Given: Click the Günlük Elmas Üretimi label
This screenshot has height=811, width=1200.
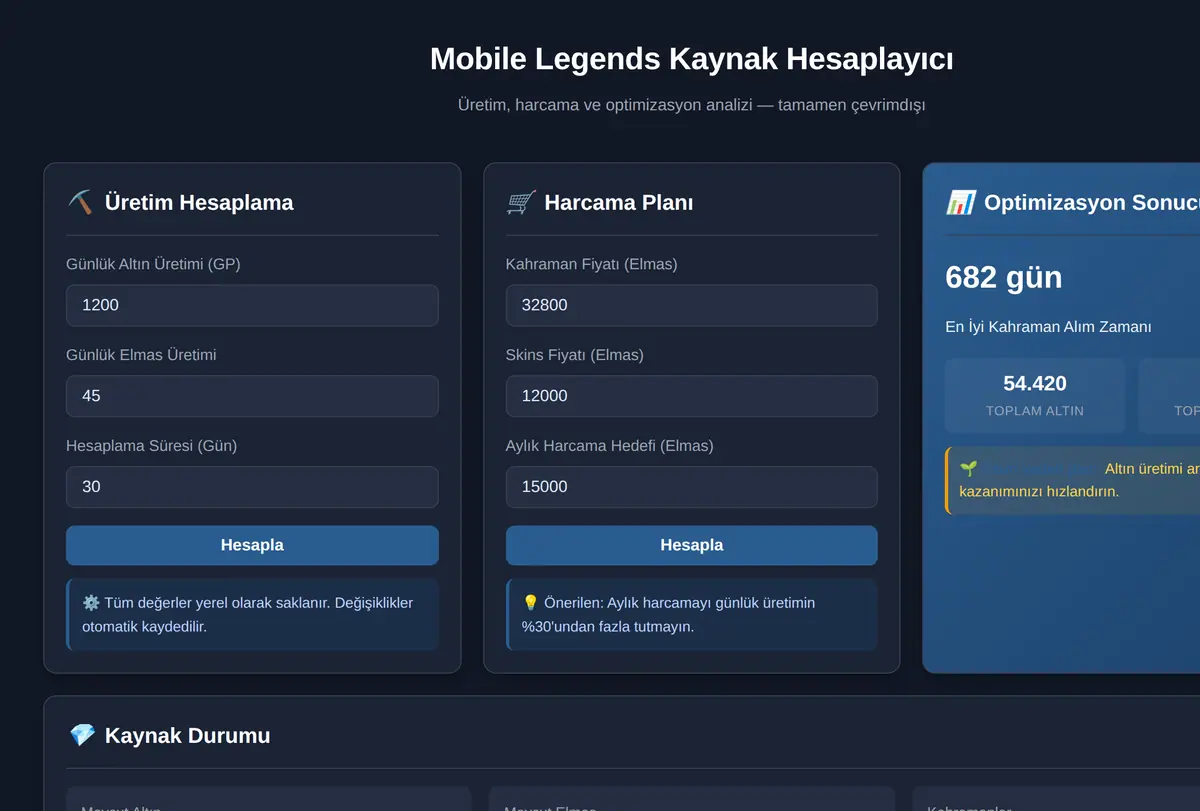Looking at the screenshot, I should (x=141, y=355).
